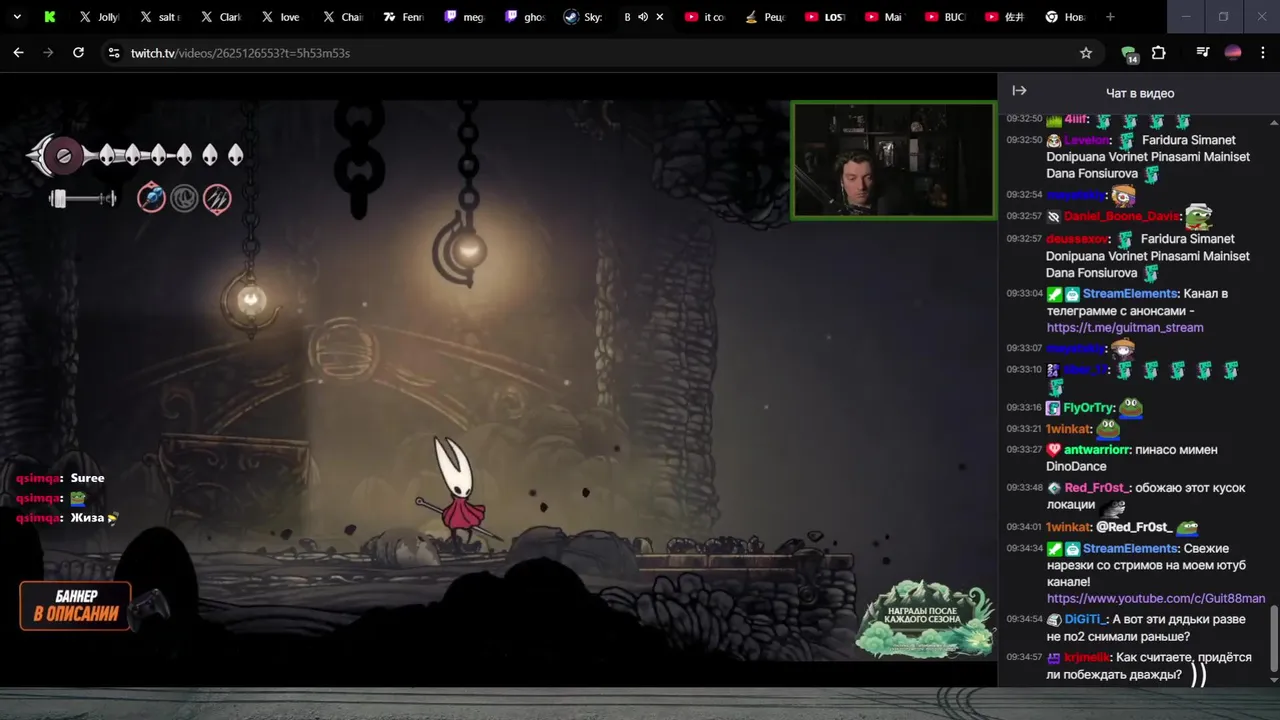
Task: Click the 'пинасо мимен DinoDance' message
Action: pos(1132,458)
